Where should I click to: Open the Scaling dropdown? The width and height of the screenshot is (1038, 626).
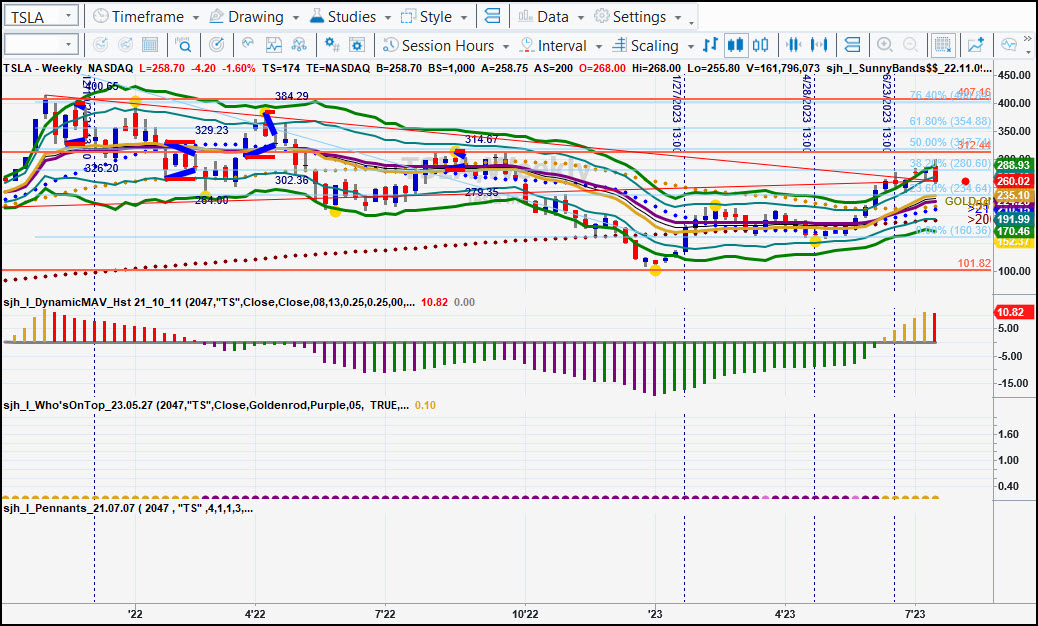653,45
